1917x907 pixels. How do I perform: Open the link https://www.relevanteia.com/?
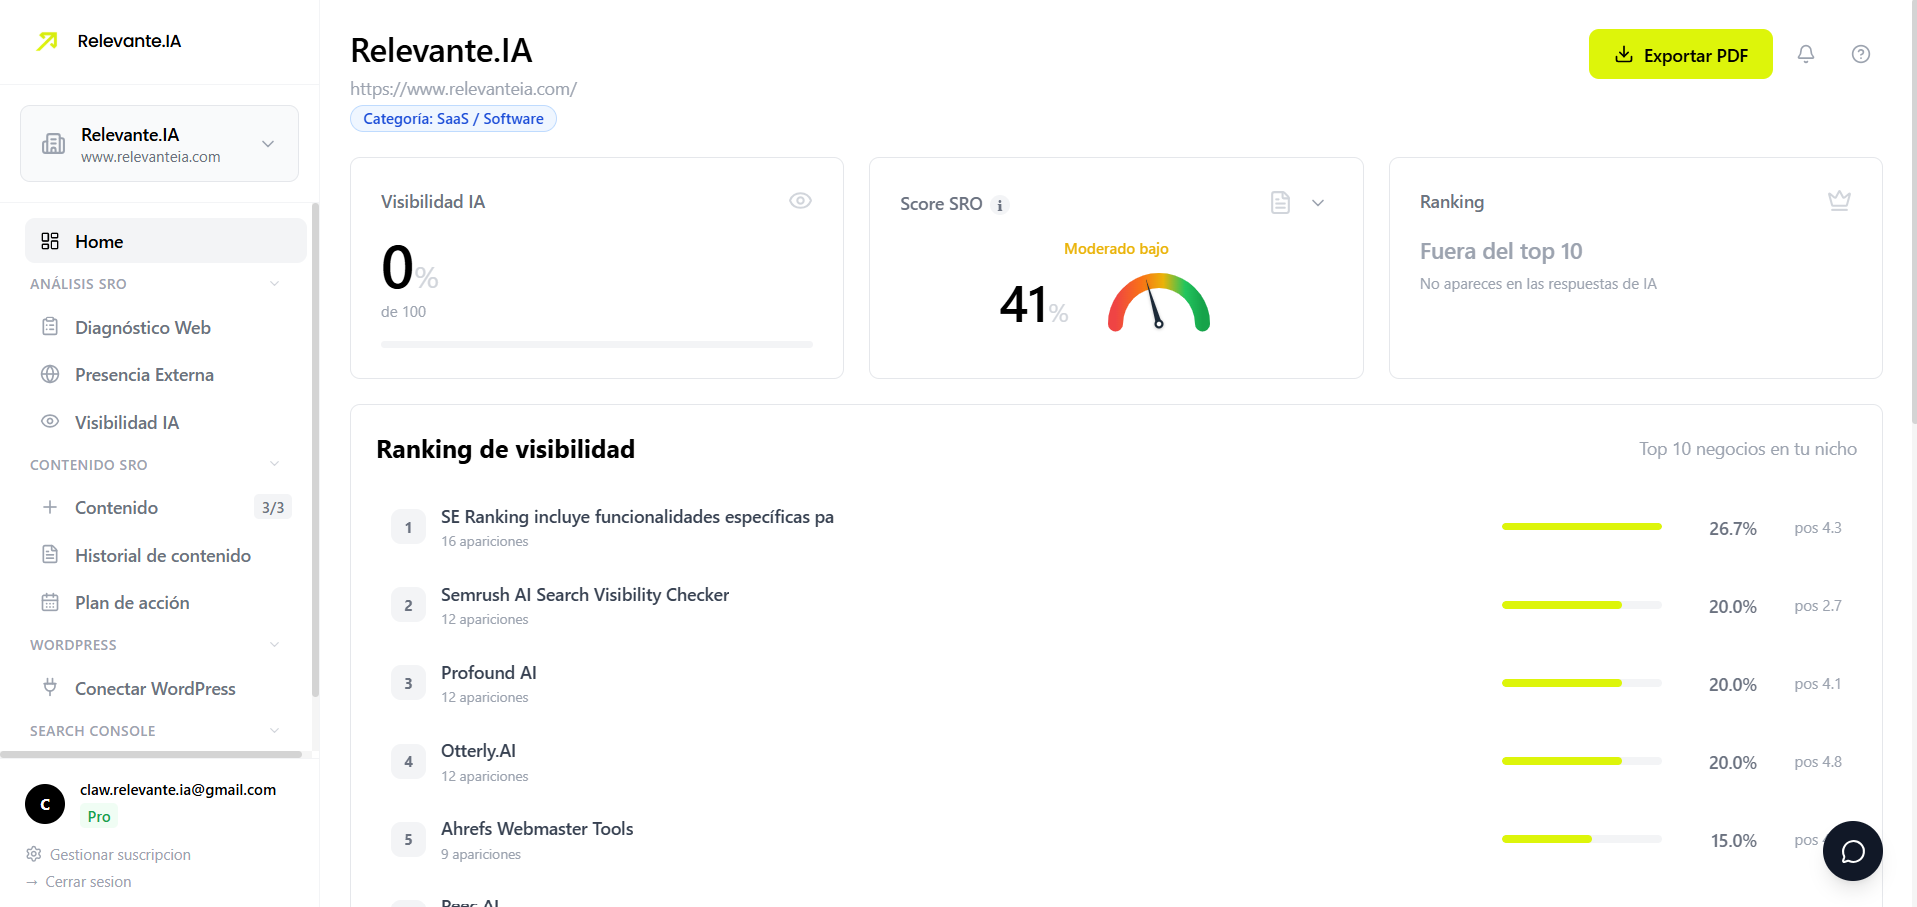click(x=463, y=88)
